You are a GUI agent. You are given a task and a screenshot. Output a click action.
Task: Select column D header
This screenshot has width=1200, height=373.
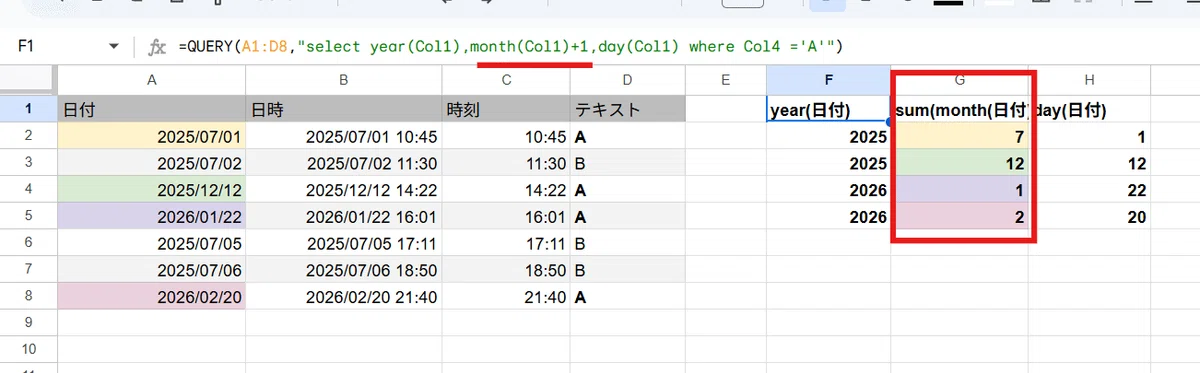click(627, 80)
